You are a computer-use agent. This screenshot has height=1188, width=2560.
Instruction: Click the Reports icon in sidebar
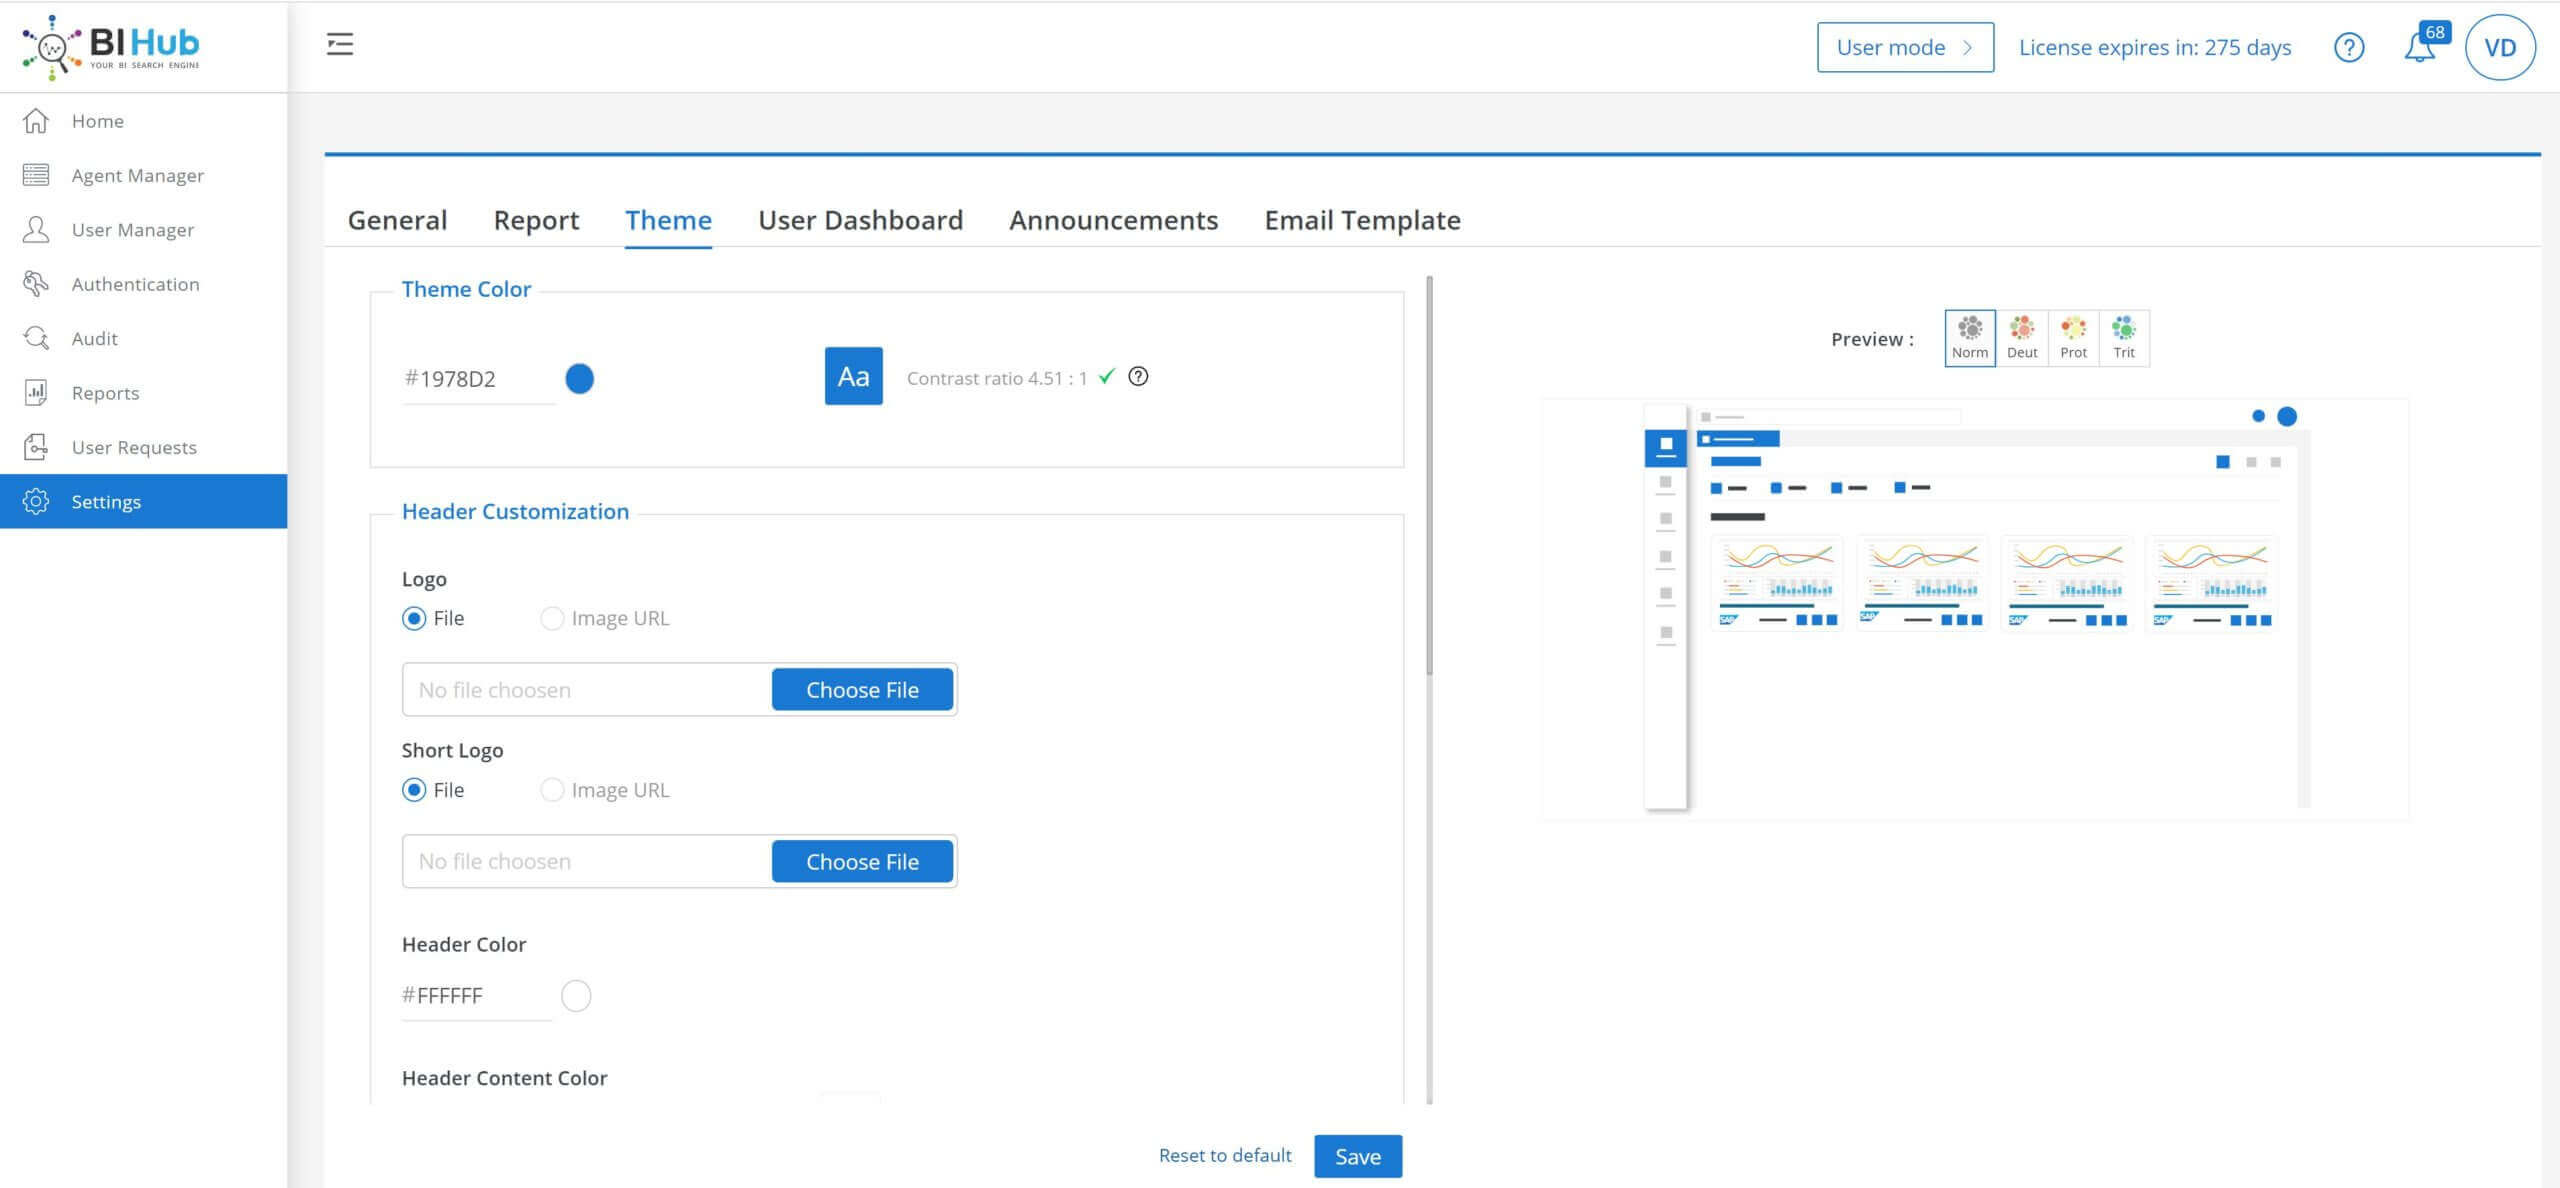(36, 392)
